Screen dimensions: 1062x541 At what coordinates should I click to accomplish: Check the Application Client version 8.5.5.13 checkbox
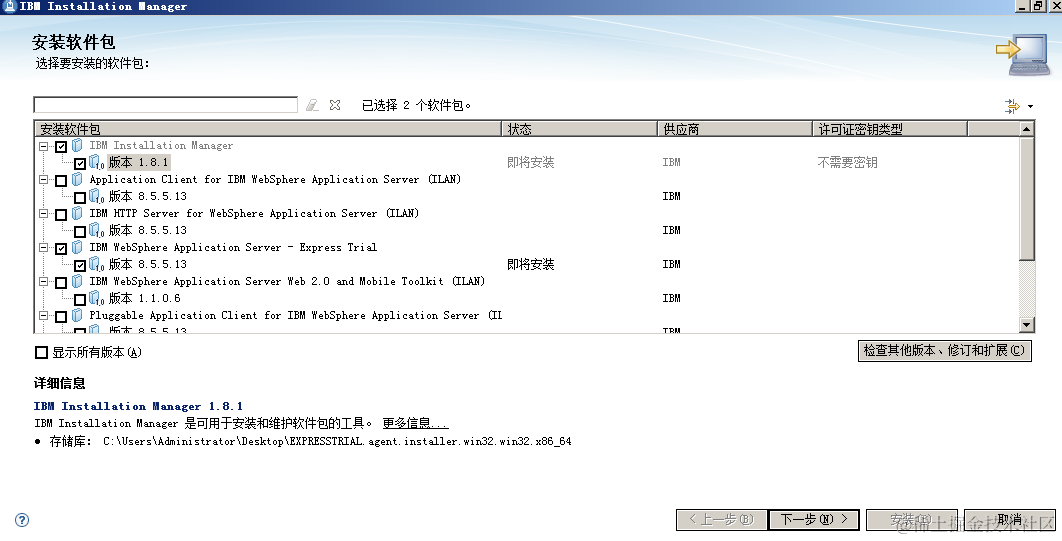click(x=80, y=197)
